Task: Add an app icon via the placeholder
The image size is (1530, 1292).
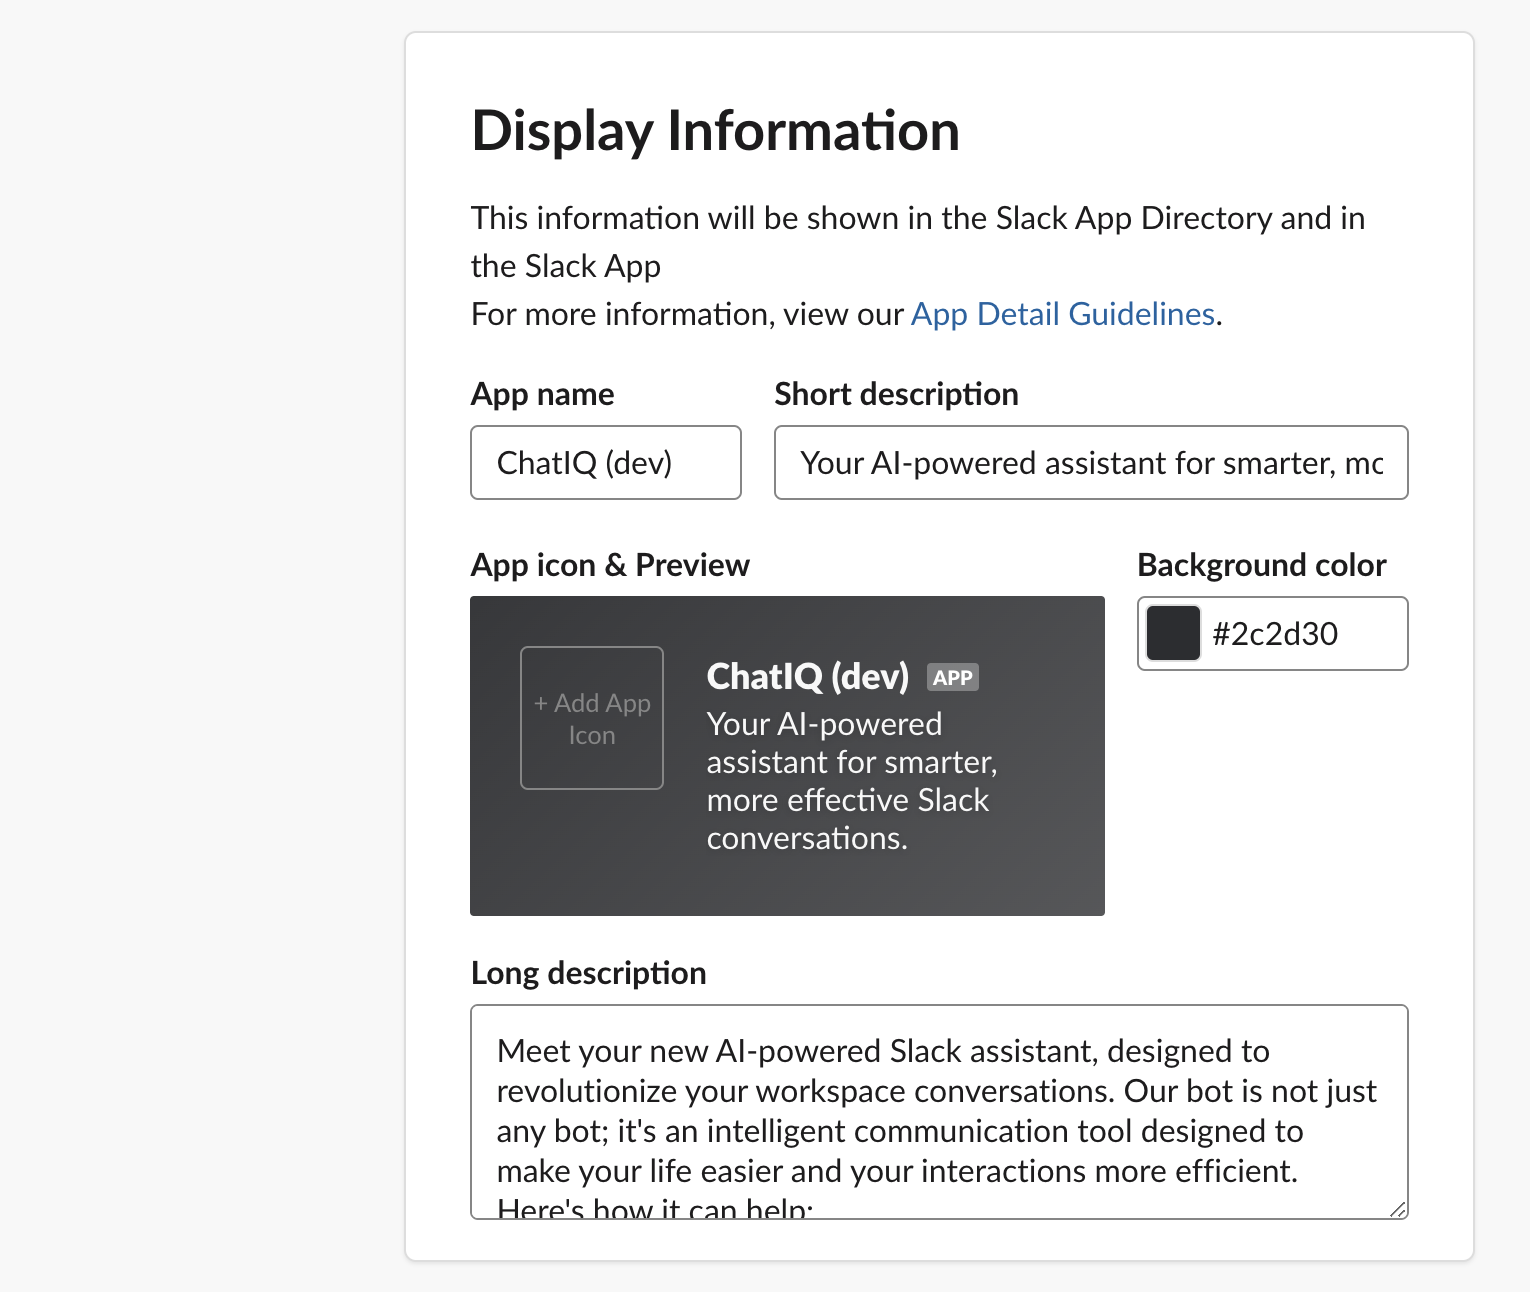Action: click(592, 718)
